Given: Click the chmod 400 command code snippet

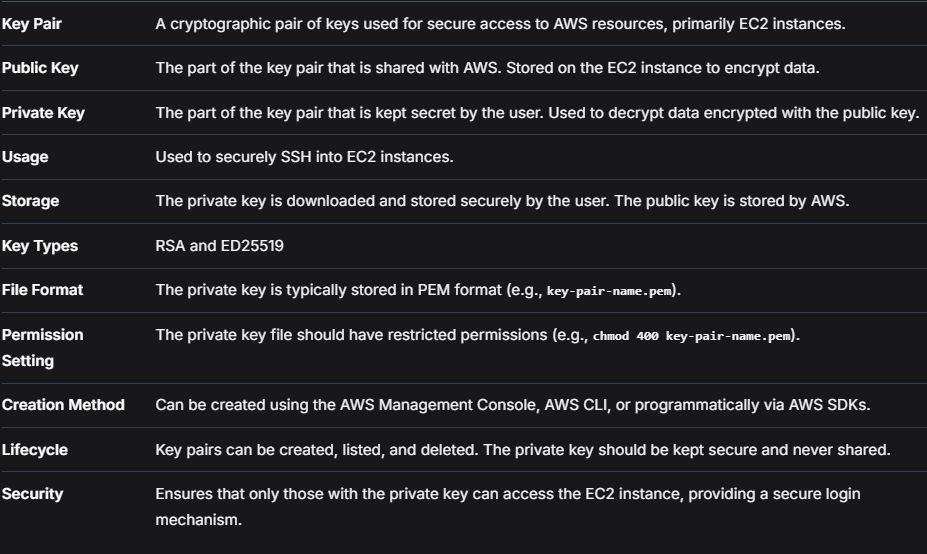Looking at the screenshot, I should (692, 336).
